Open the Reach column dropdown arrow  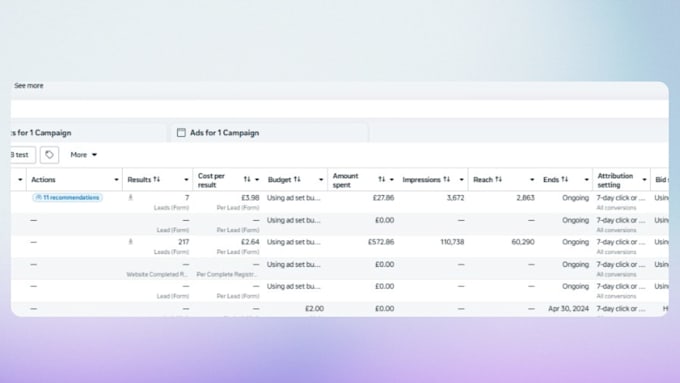click(x=532, y=180)
